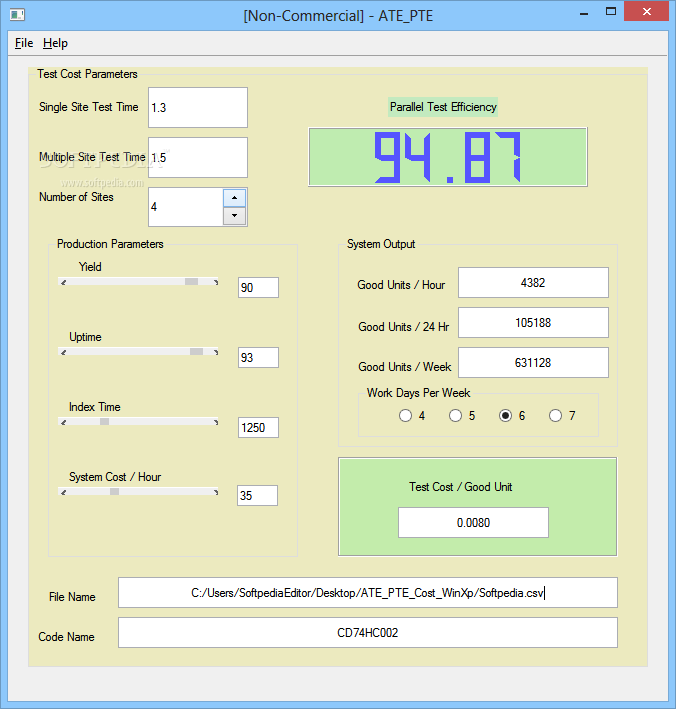The height and width of the screenshot is (709, 676).
Task: Click the Index Time field showing 1250
Action: 258,427
